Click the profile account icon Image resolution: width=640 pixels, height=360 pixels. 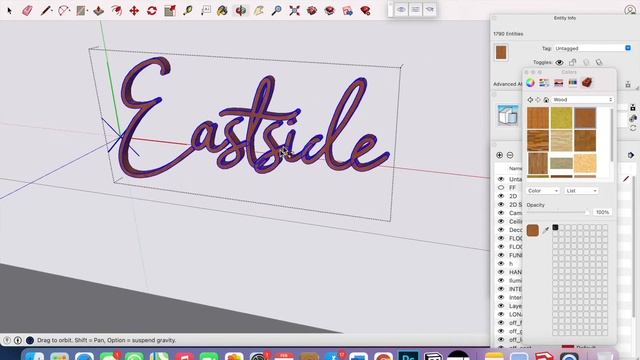point(630,10)
